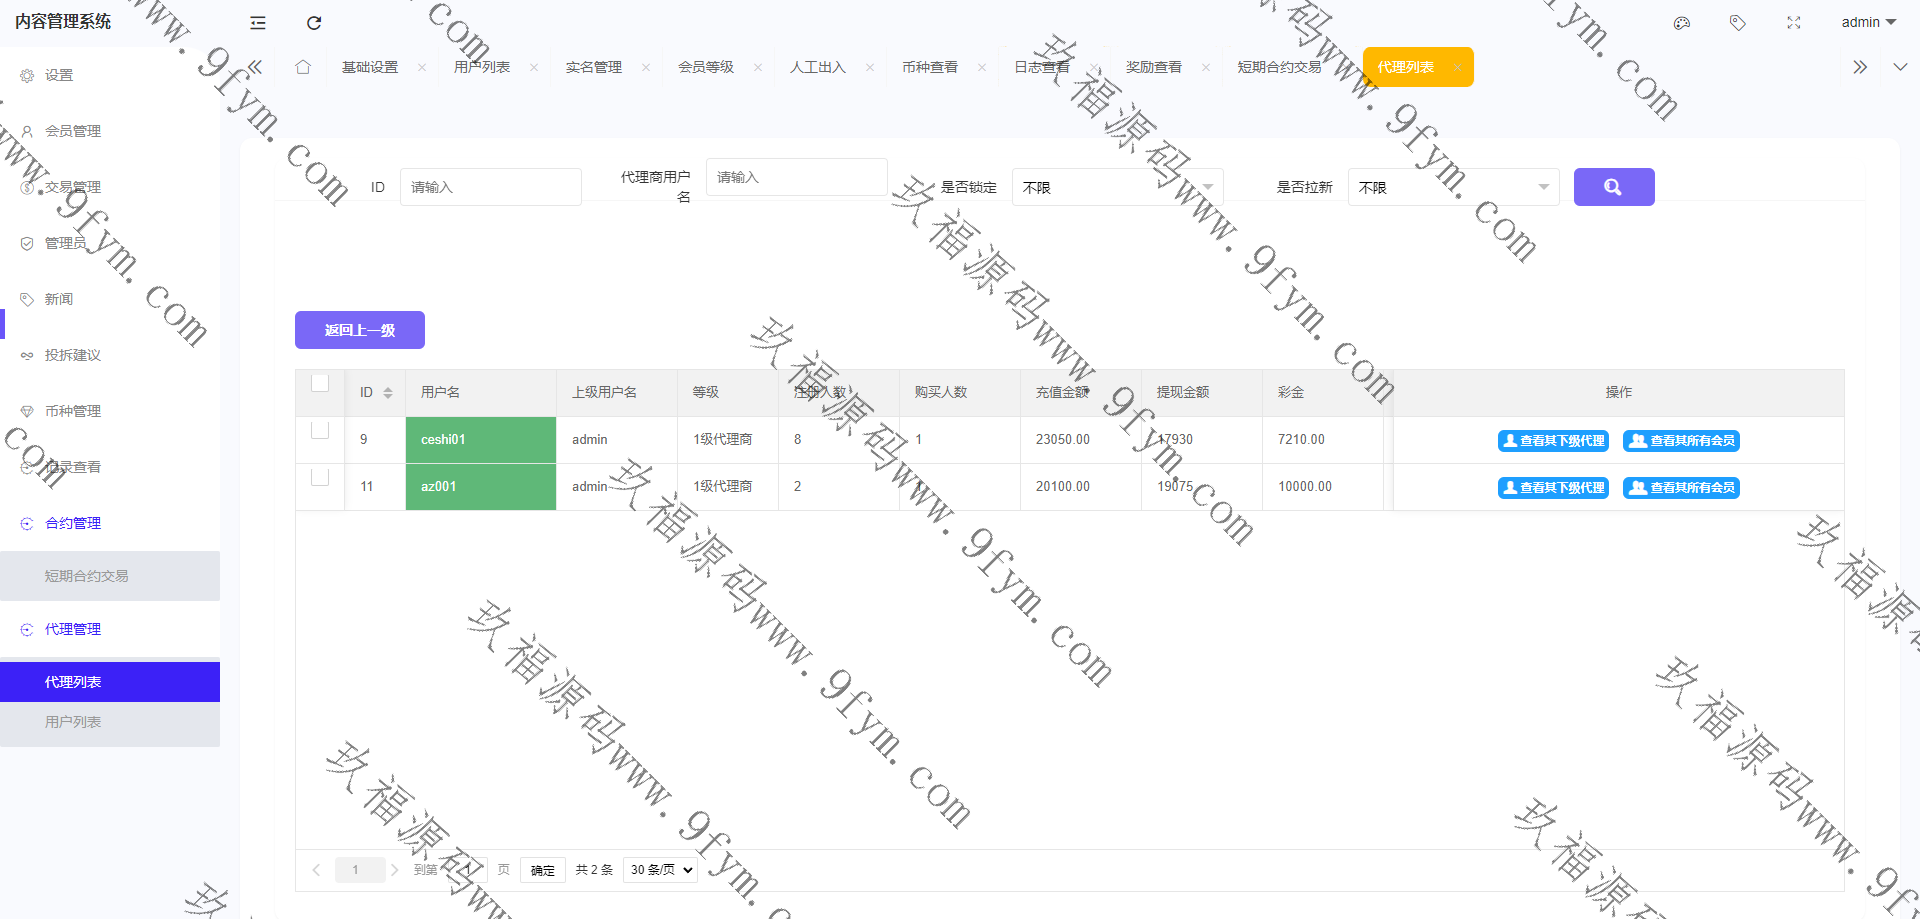Open 会员管理 in the sidebar
The height and width of the screenshot is (919, 1920).
point(73,131)
